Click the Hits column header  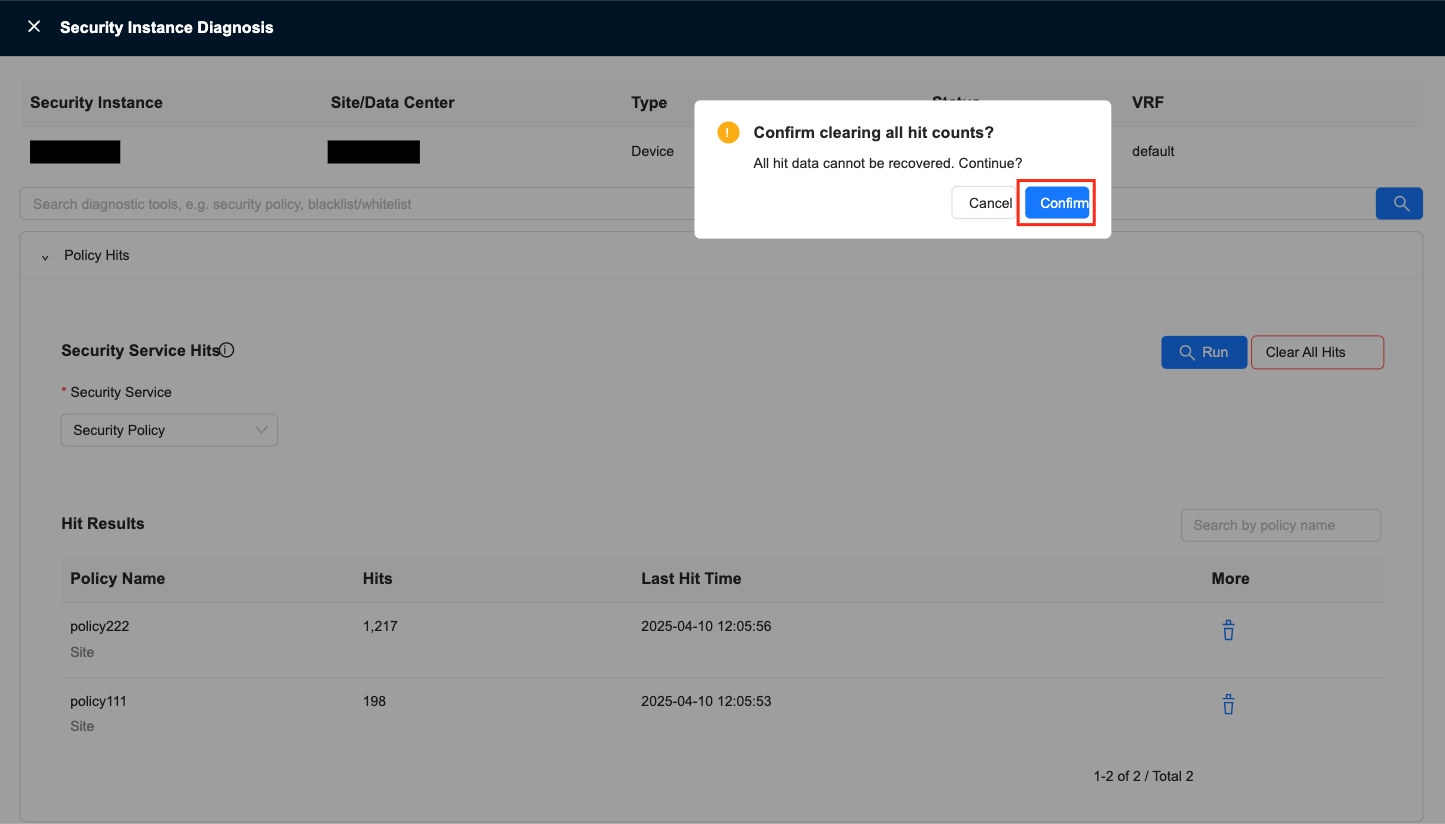point(378,579)
